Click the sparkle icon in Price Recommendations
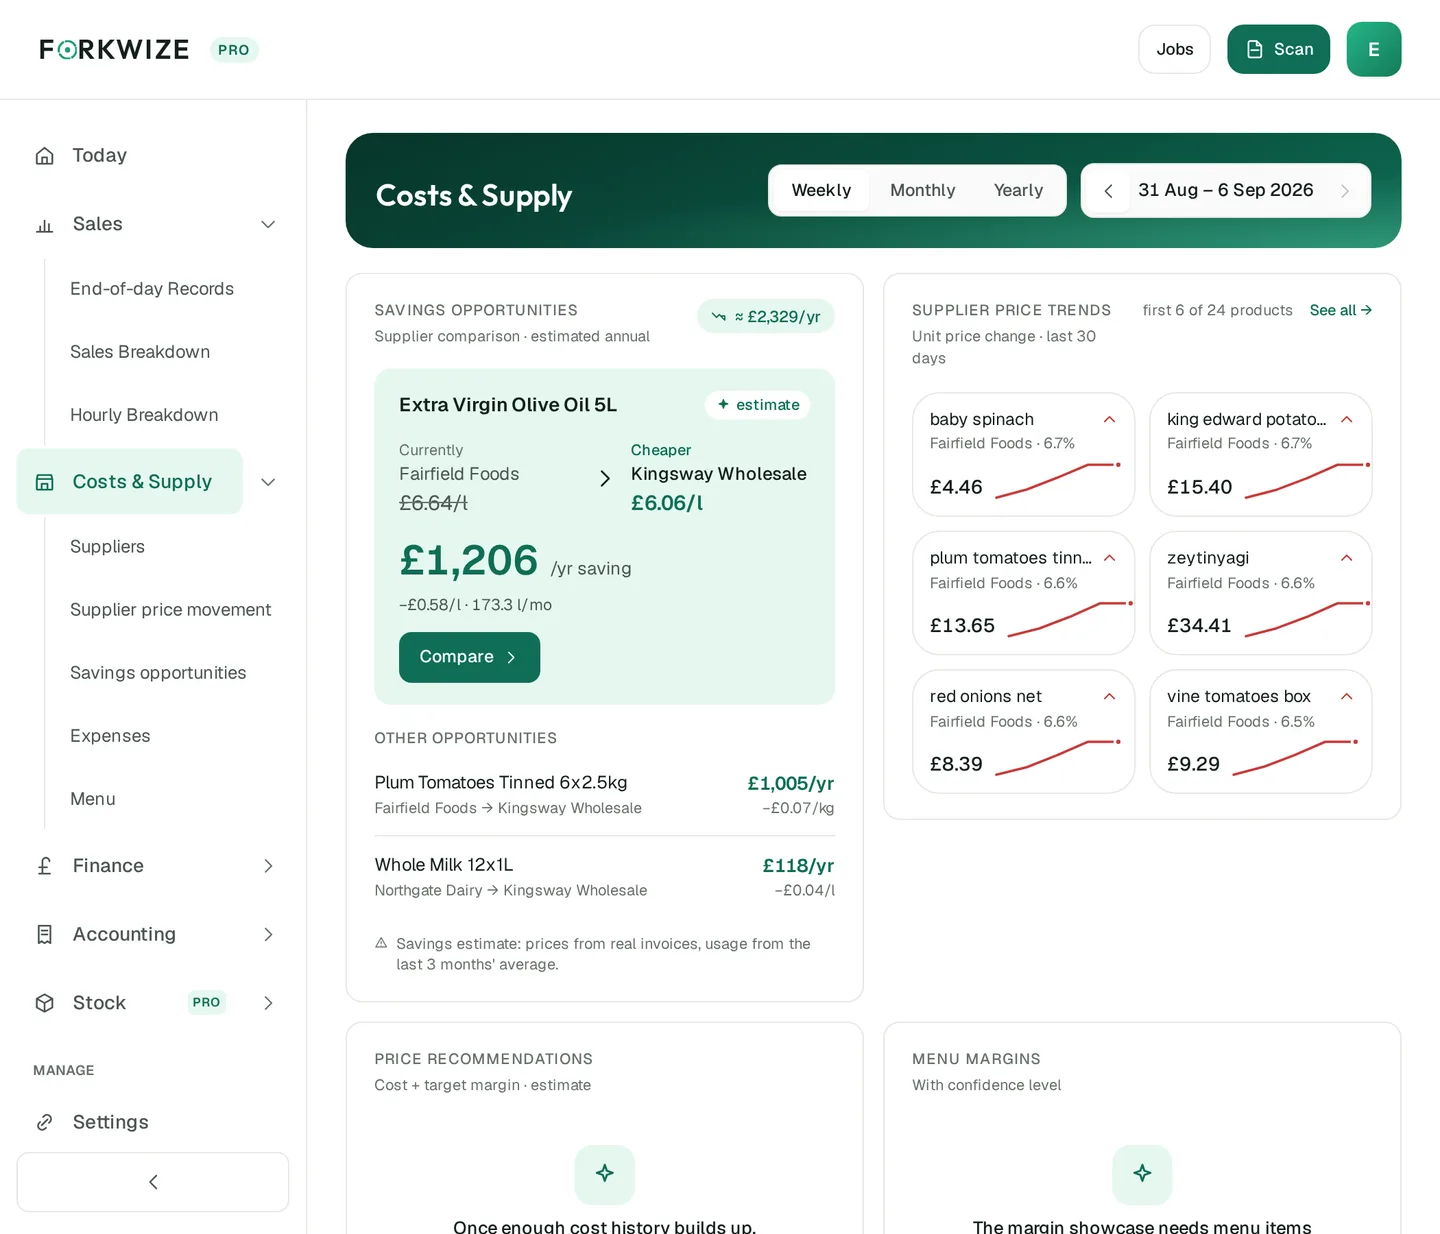The width and height of the screenshot is (1440, 1234). (x=605, y=1174)
